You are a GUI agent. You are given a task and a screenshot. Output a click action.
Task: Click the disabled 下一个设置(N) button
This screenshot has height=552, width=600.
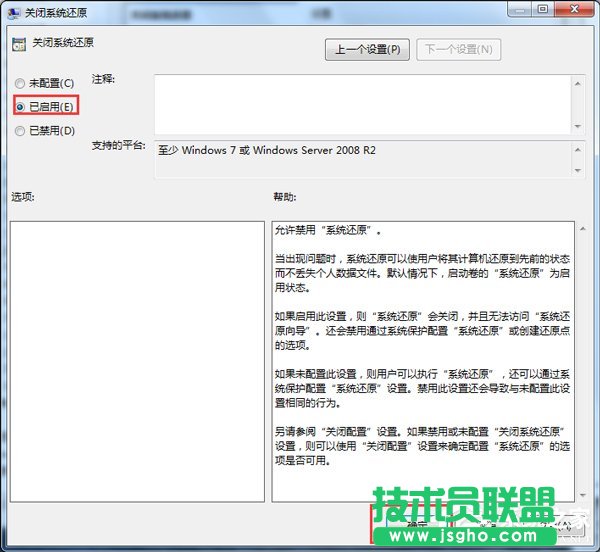pos(458,49)
